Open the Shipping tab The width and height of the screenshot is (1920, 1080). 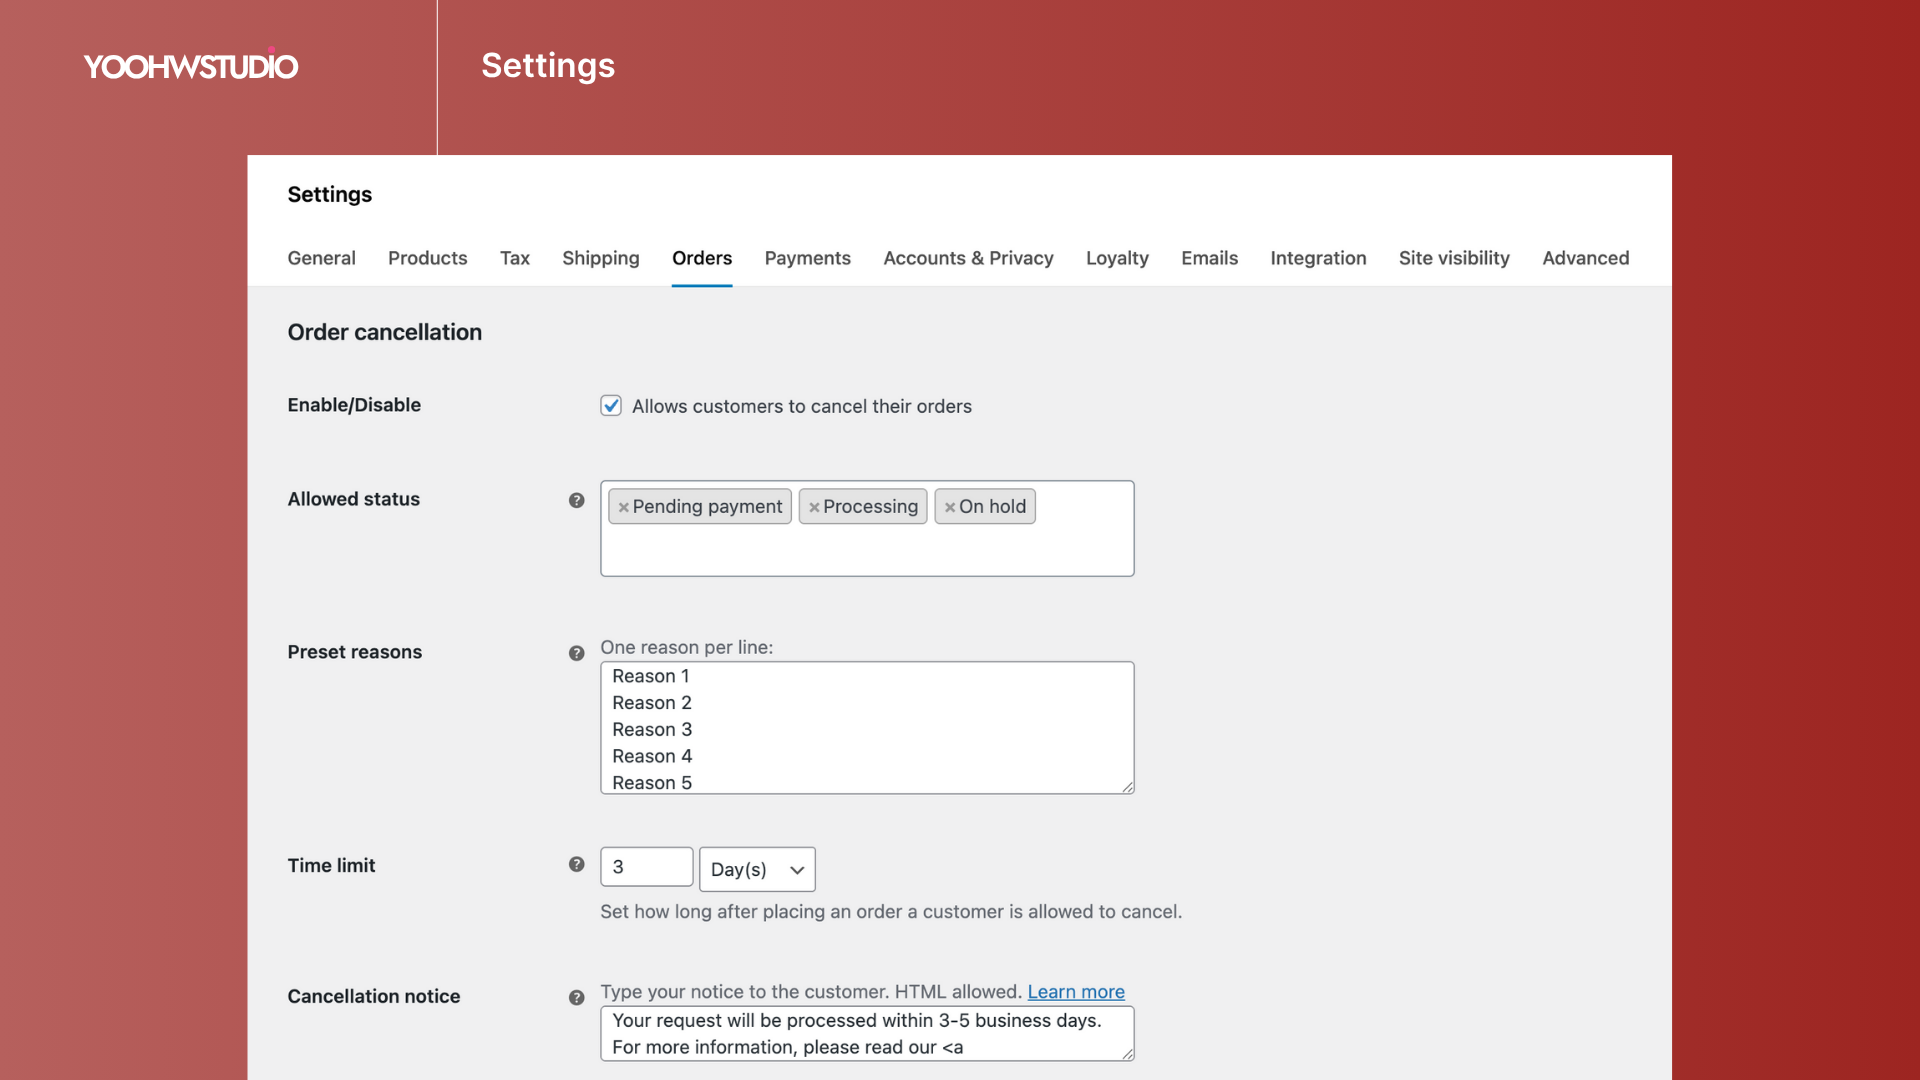[x=600, y=258]
